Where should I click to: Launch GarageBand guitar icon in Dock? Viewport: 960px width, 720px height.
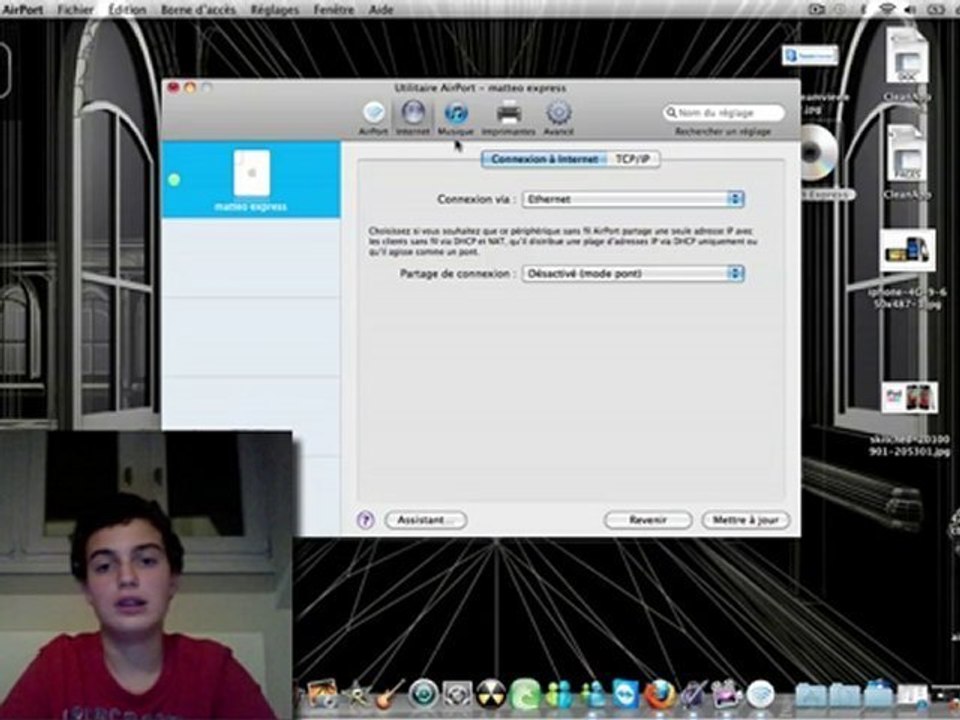tap(390, 694)
